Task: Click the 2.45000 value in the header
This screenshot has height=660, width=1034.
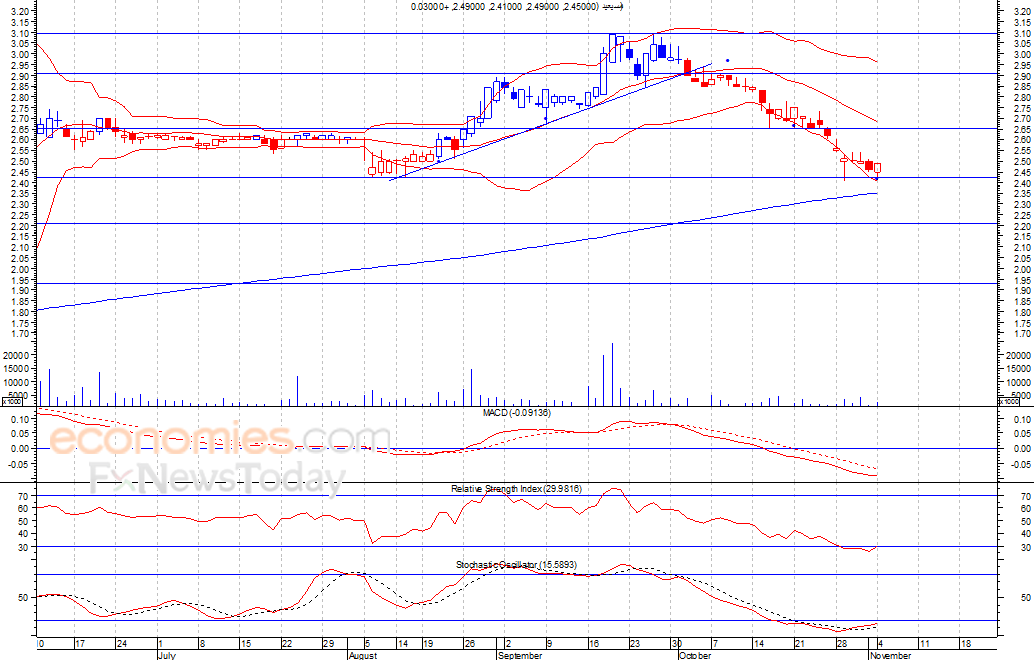Action: (580, 7)
